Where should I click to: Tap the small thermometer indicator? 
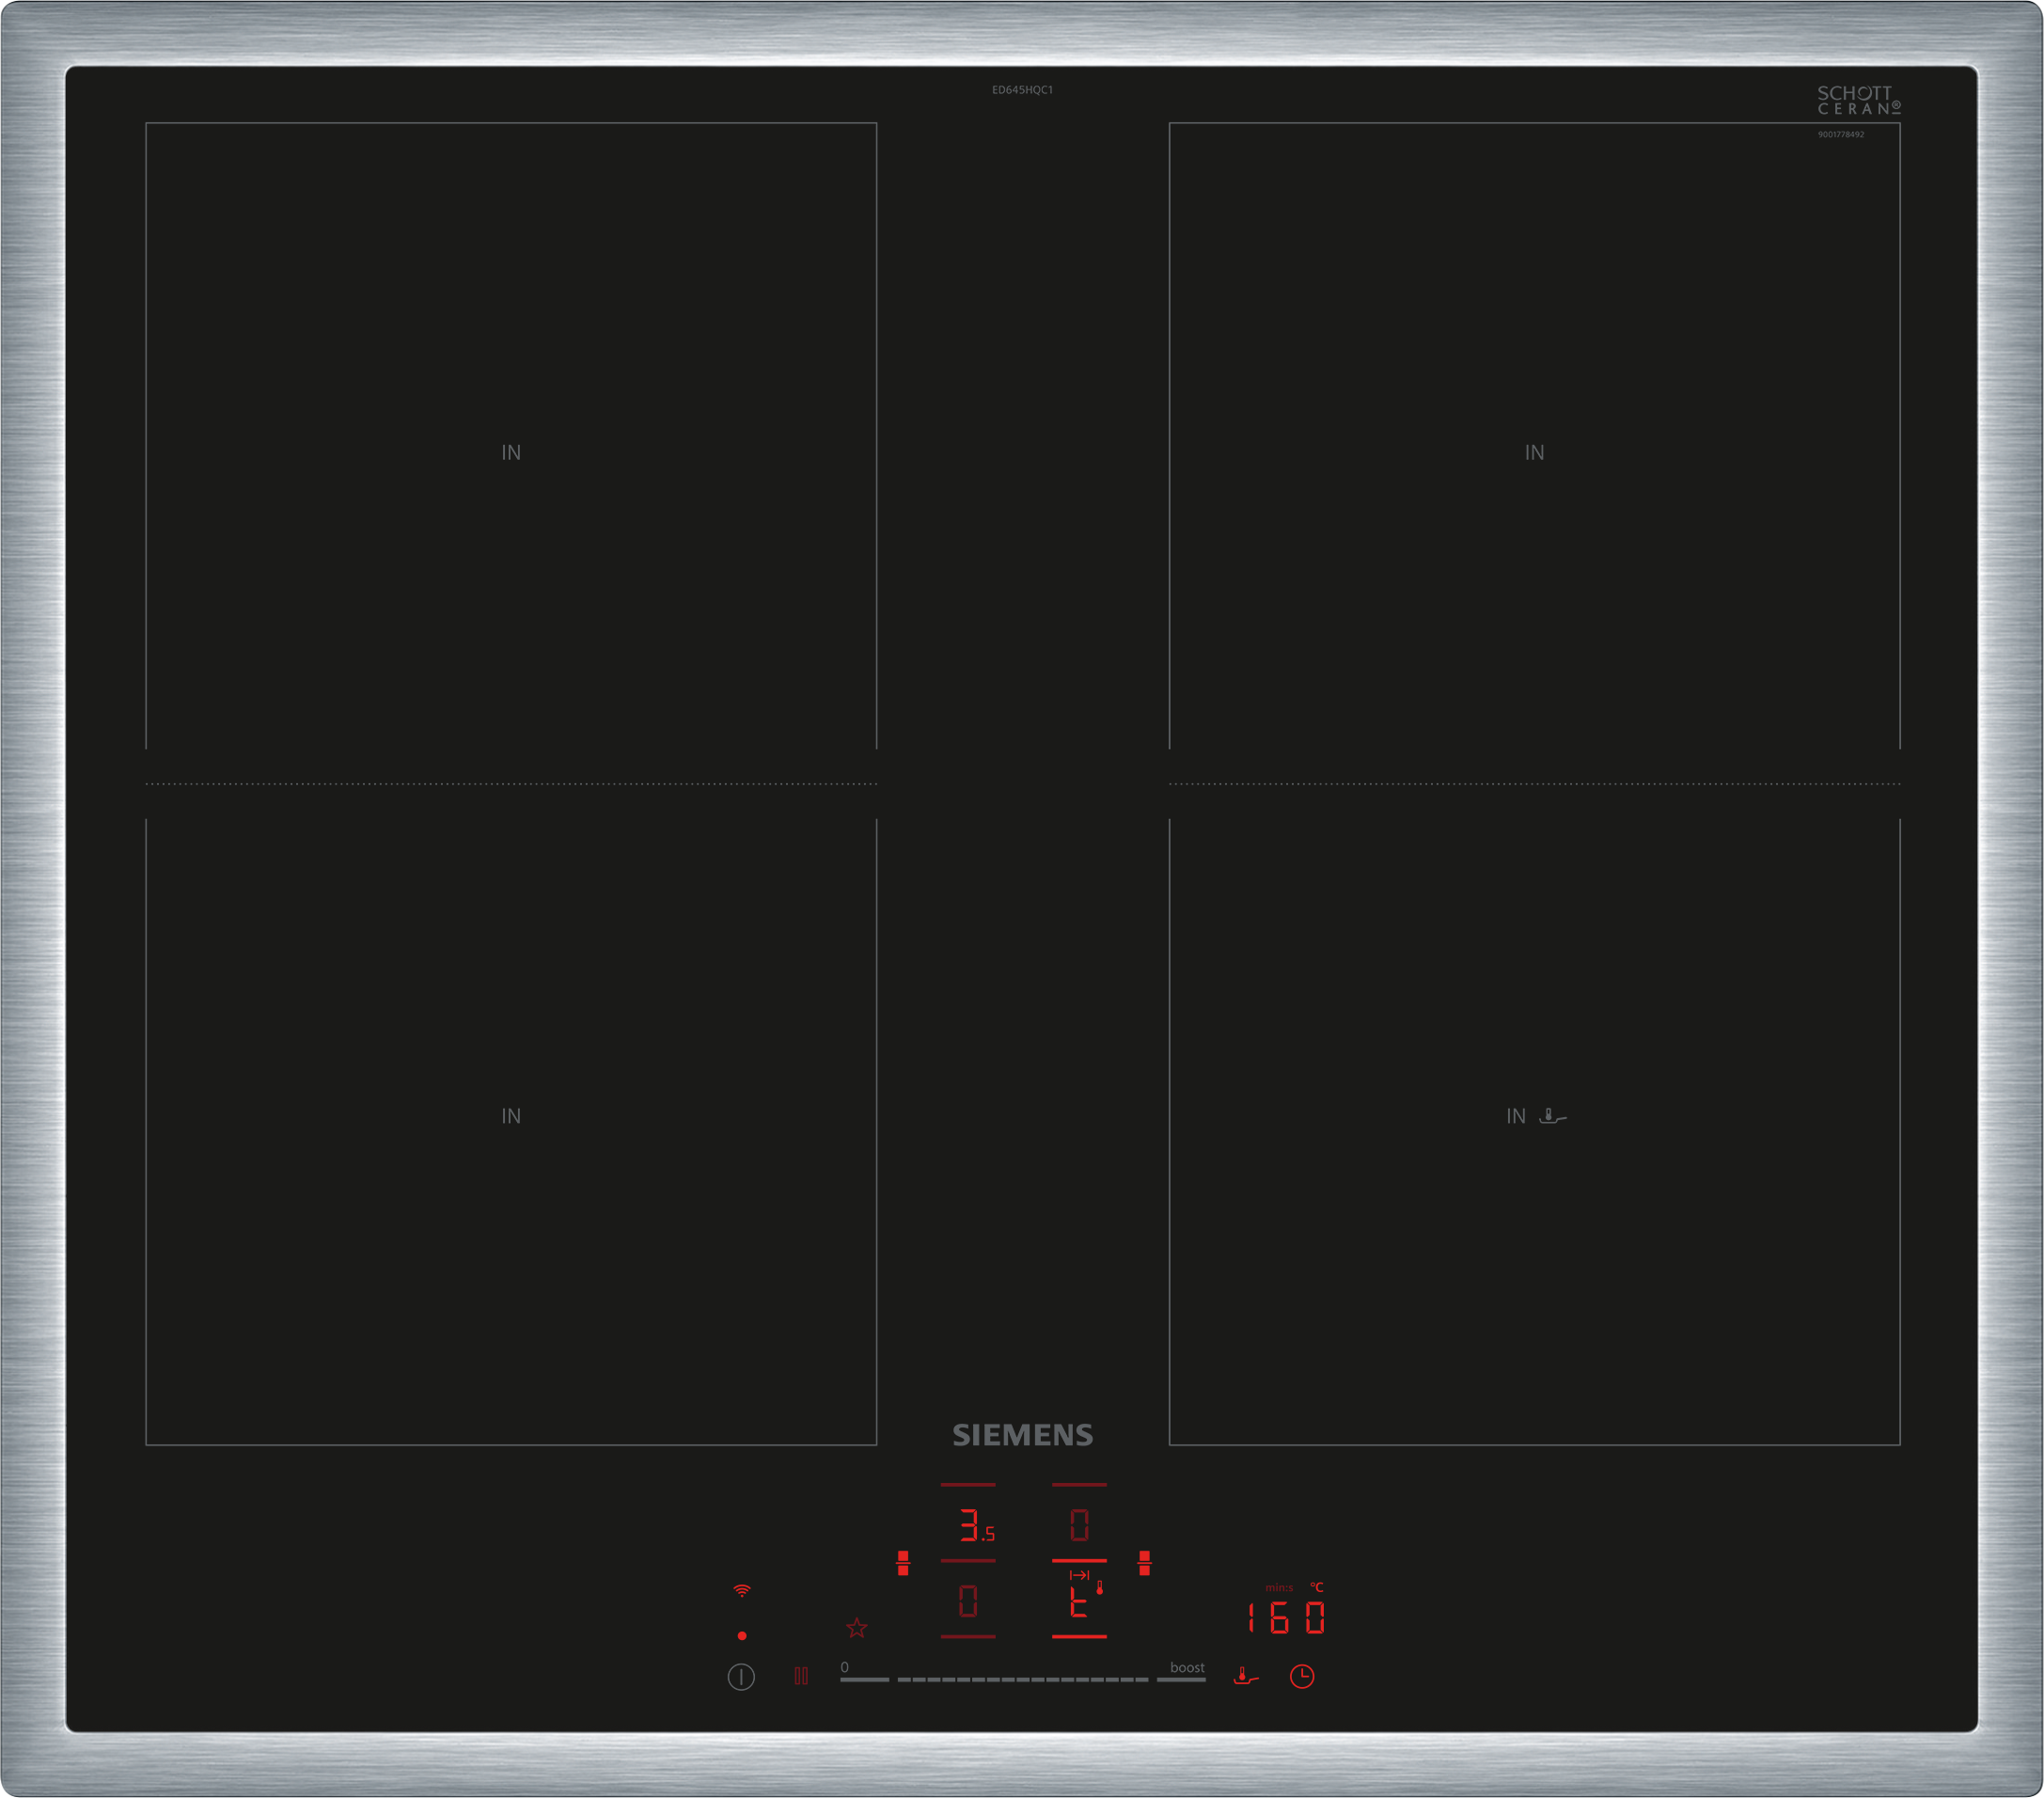point(1100,1588)
